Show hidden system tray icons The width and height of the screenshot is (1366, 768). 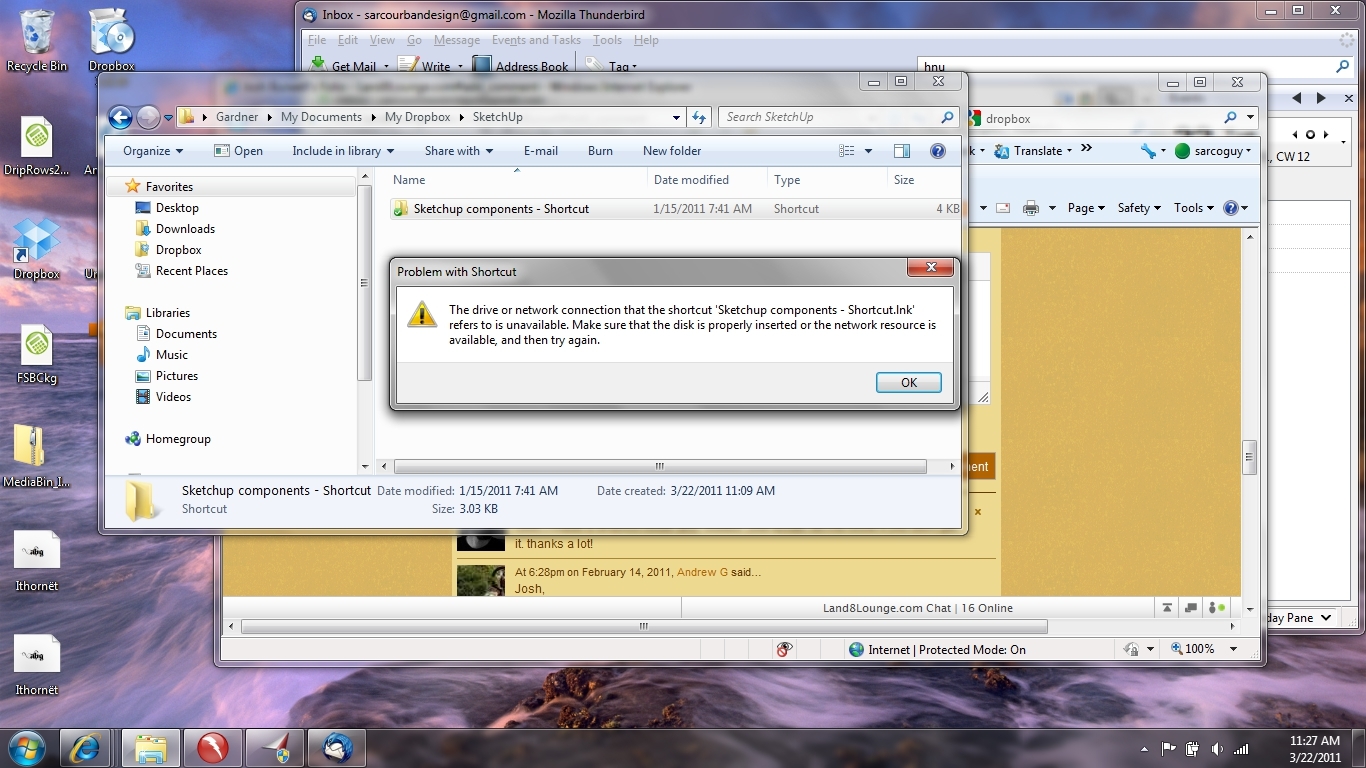[1144, 749]
